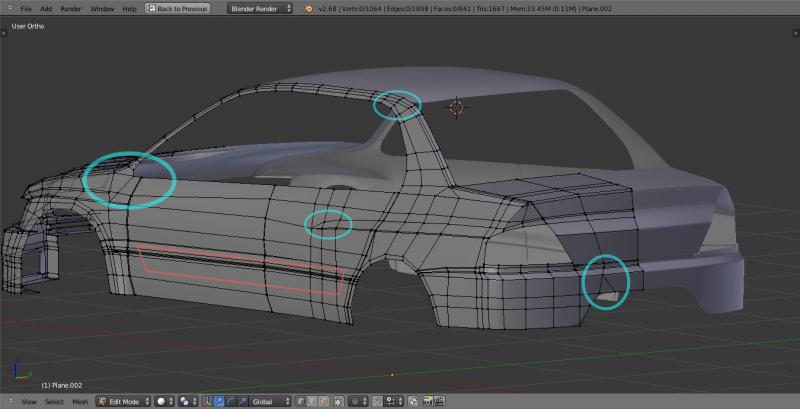Image resolution: width=800 pixels, height=409 pixels.
Task: Open the Edit Mode dropdown
Action: tap(123, 401)
